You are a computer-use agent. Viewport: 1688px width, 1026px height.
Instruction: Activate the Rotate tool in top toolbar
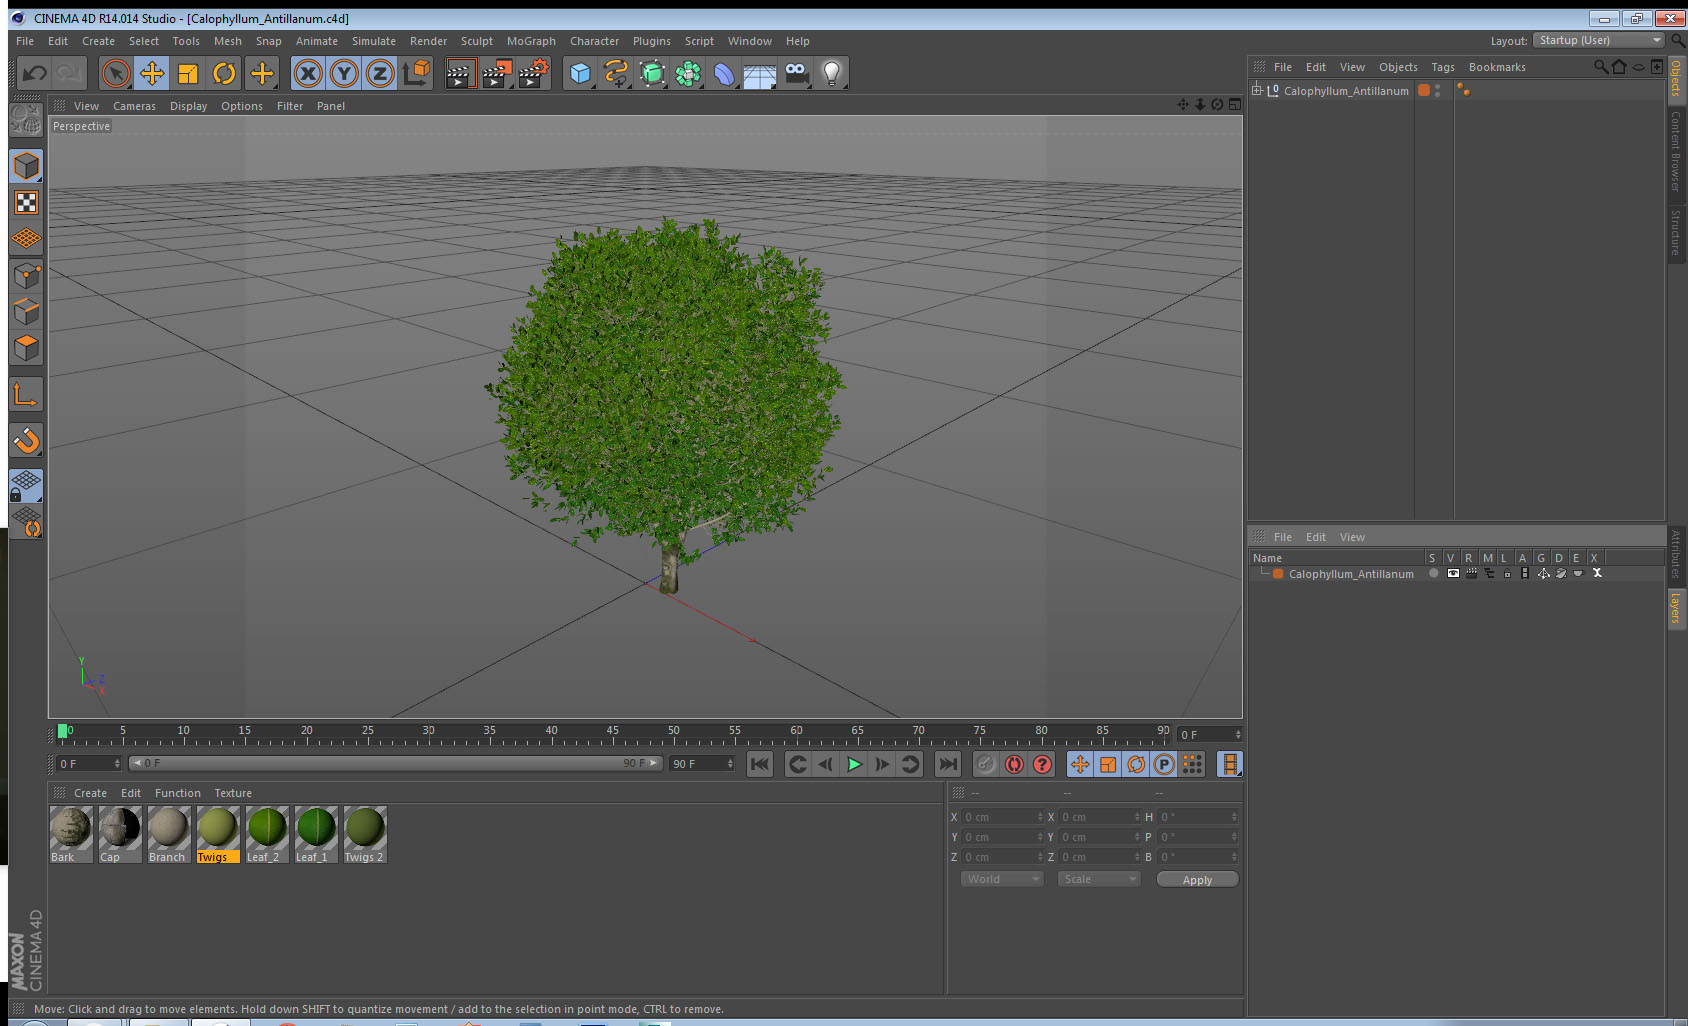pyautogui.click(x=225, y=73)
